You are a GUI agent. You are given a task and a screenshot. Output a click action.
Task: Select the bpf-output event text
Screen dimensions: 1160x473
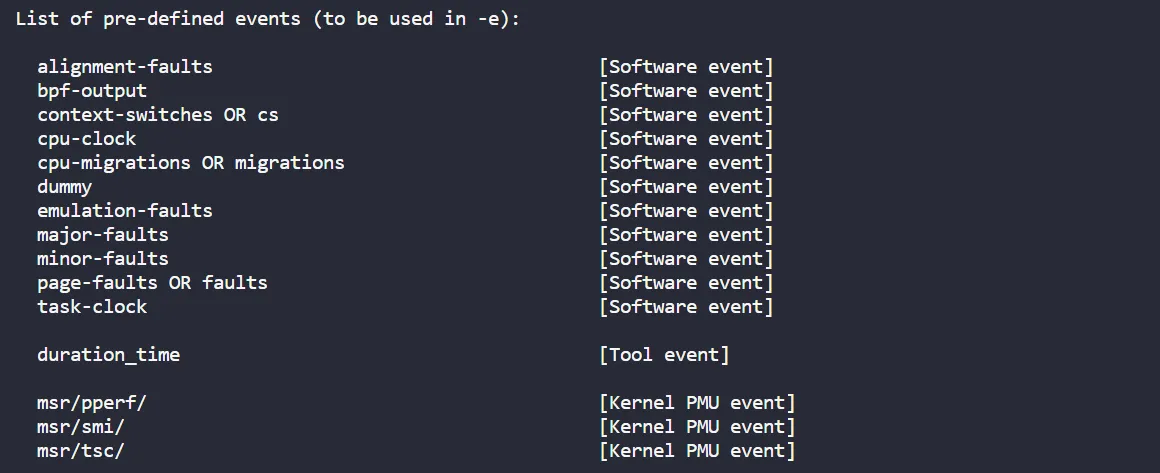[92, 91]
